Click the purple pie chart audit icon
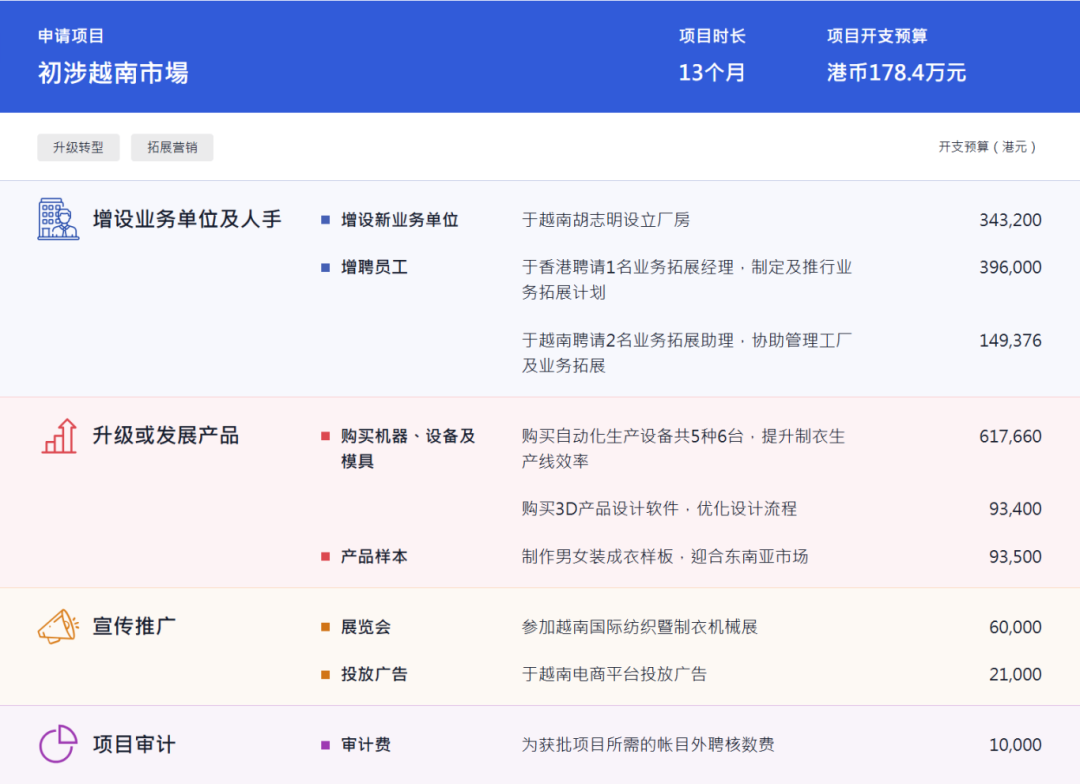Image resolution: width=1080 pixels, height=784 pixels. (58, 744)
